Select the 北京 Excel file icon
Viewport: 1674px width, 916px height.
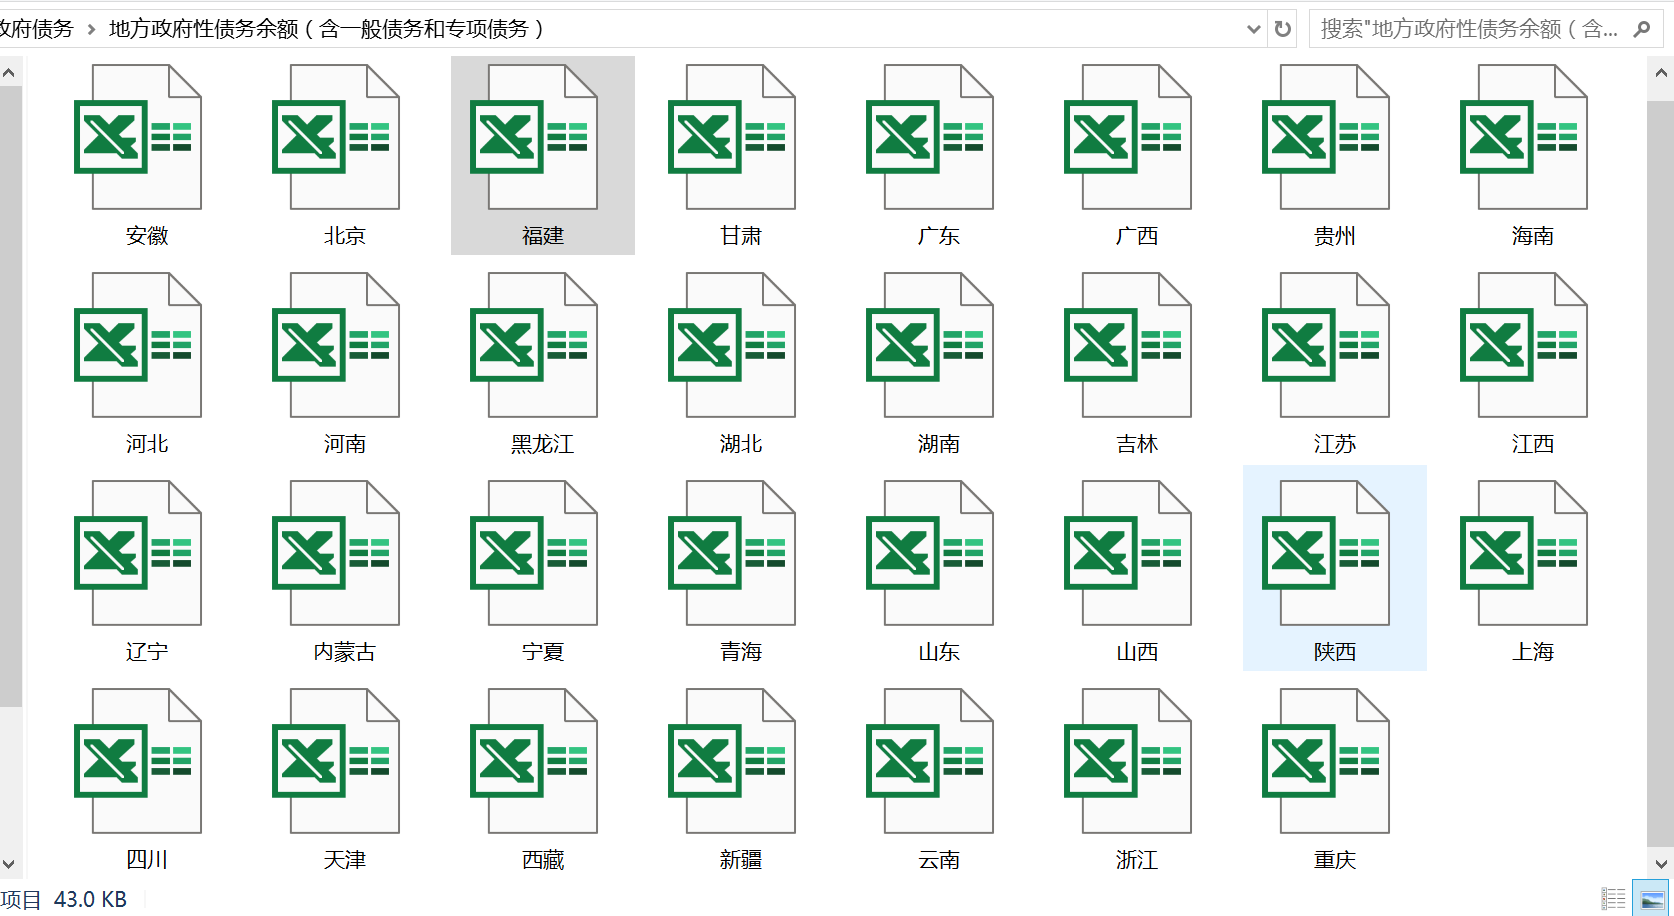click(336, 137)
